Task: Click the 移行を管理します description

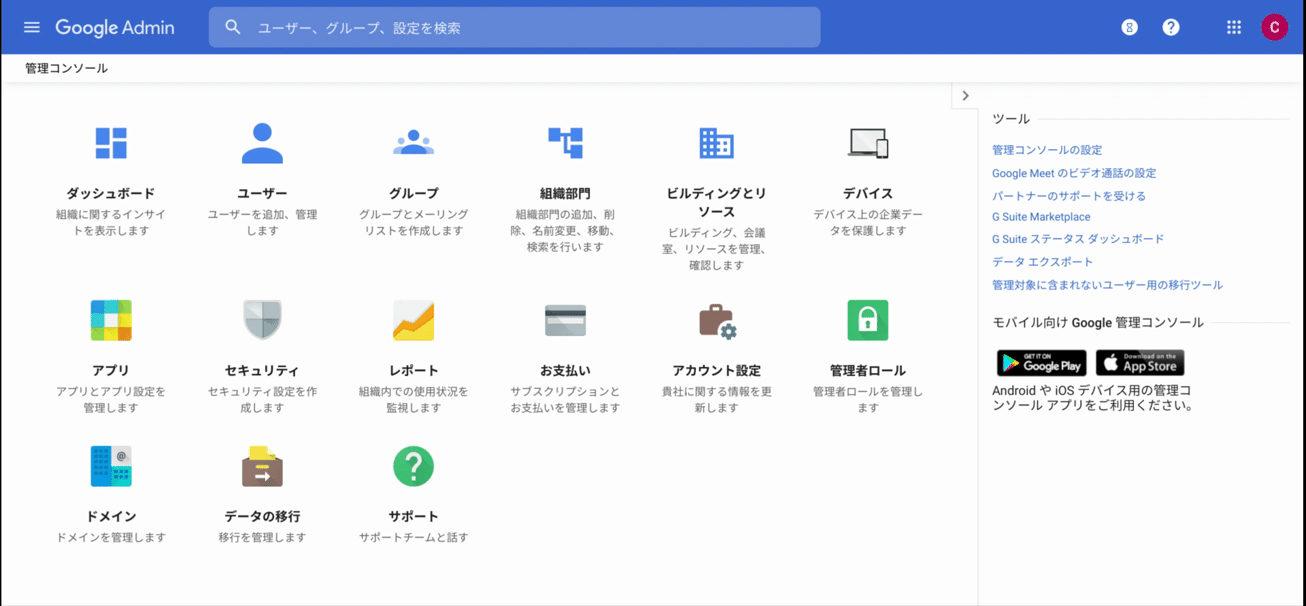Action: pyautogui.click(x=262, y=537)
